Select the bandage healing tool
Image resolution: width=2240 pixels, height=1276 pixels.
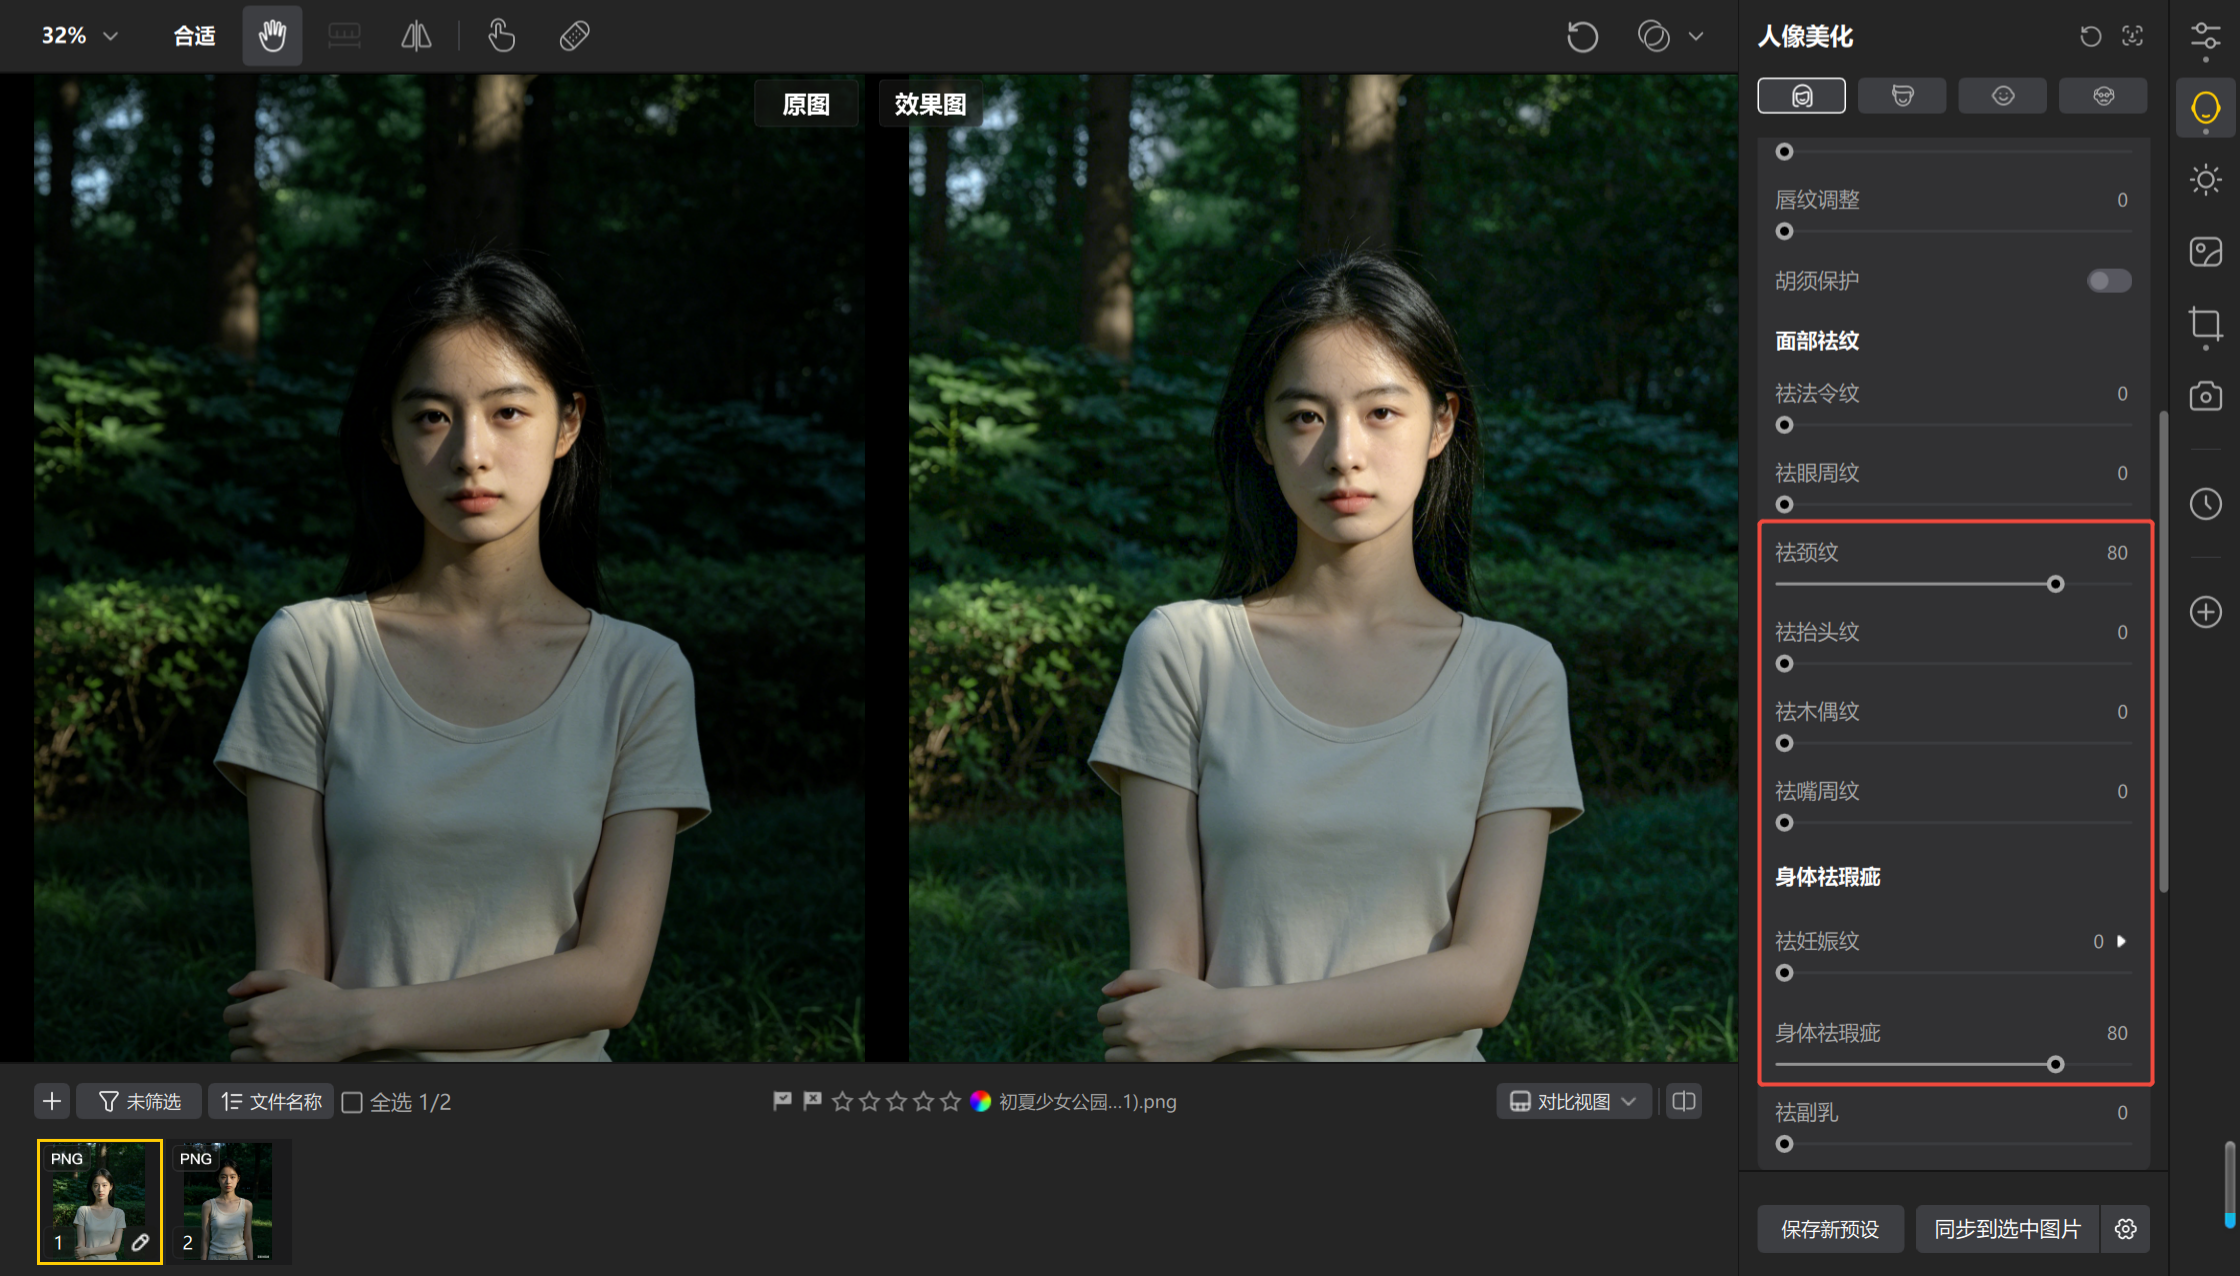574,36
